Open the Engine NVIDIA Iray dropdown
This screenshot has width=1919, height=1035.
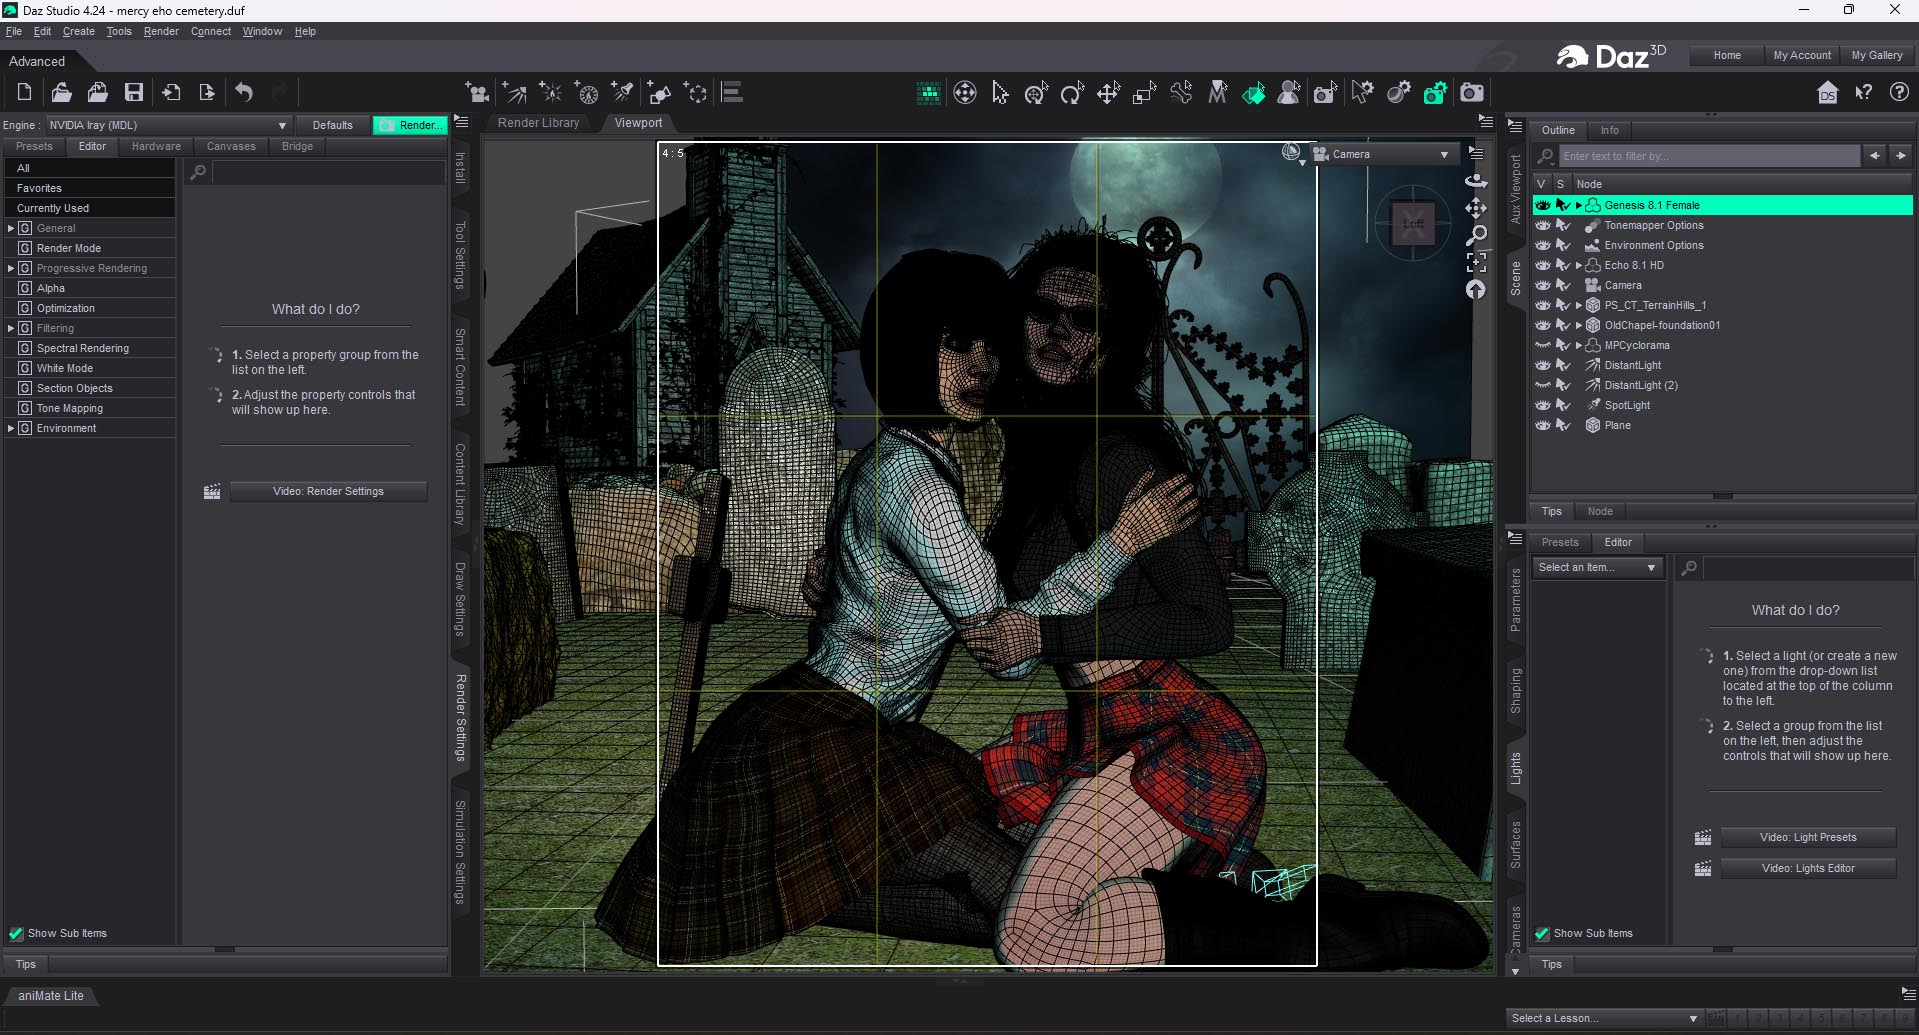tap(167, 125)
